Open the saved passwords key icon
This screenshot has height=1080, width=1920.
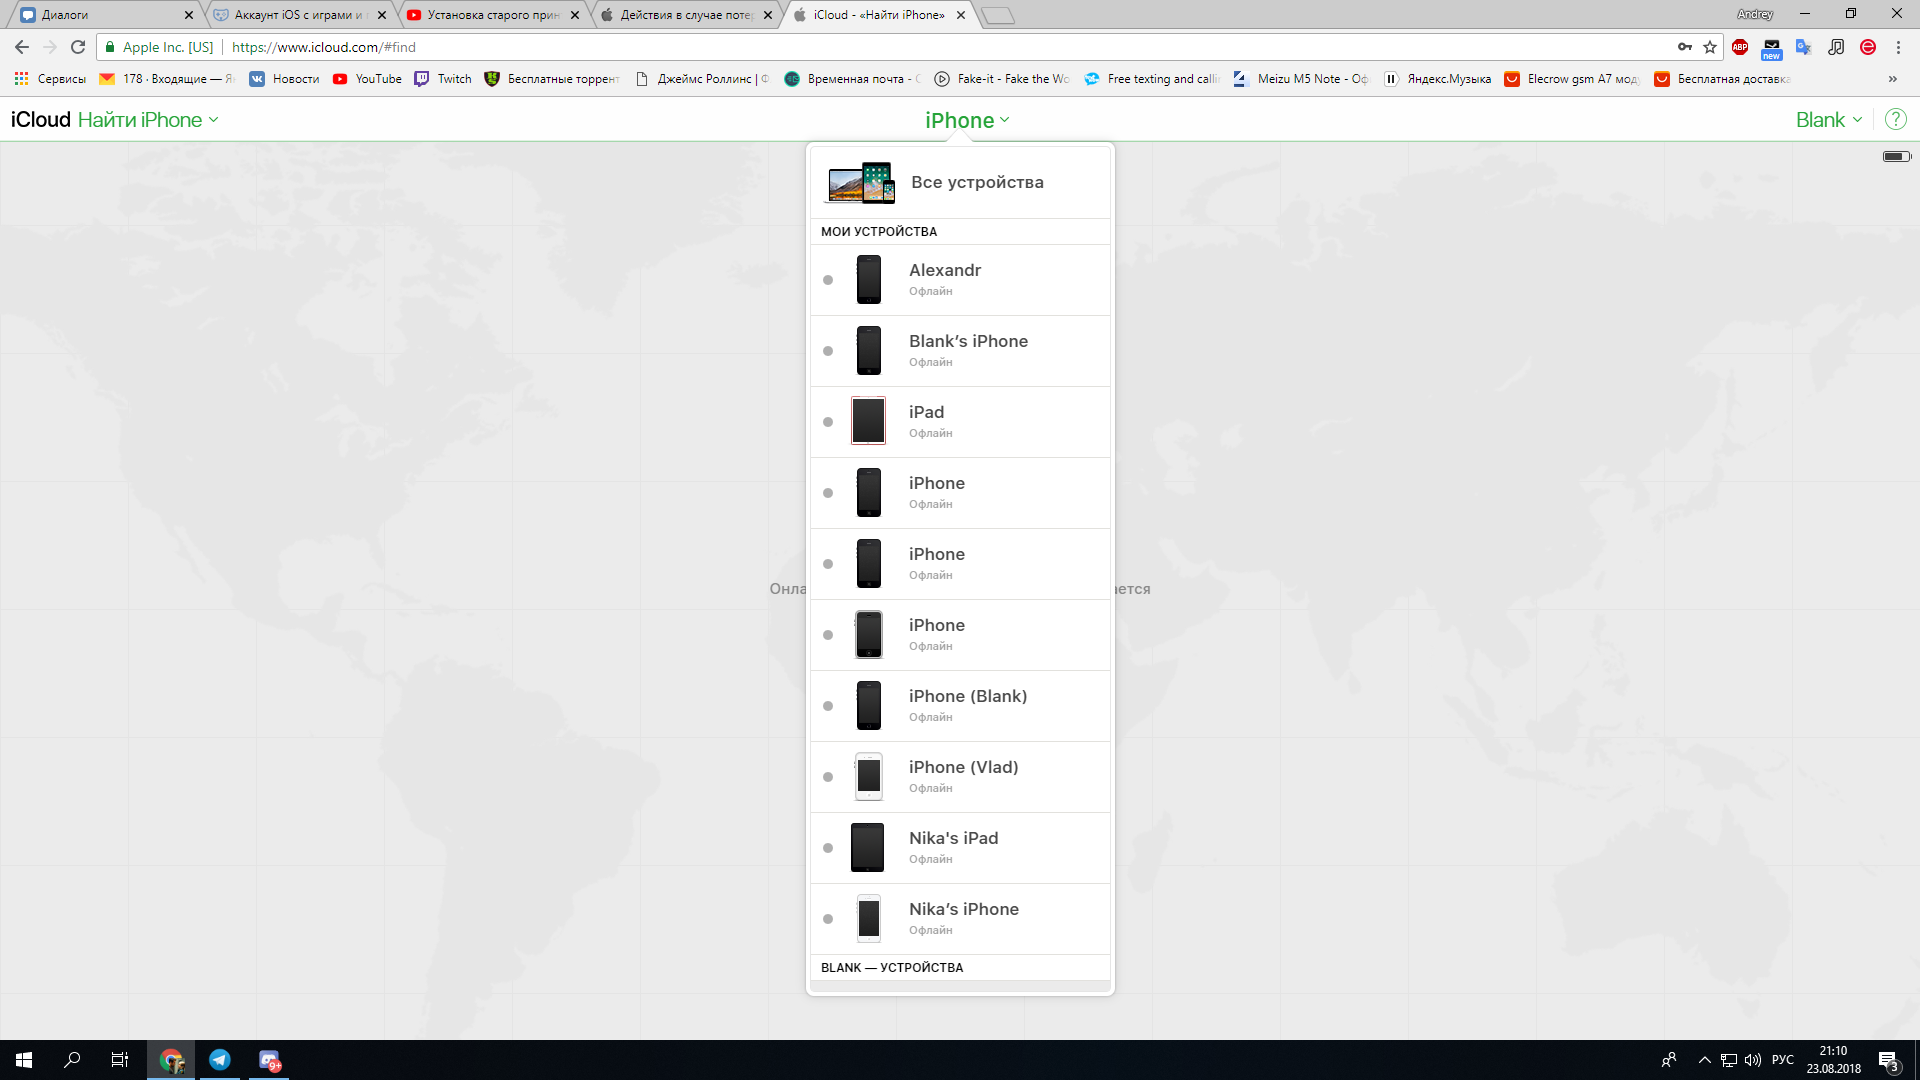click(1685, 47)
